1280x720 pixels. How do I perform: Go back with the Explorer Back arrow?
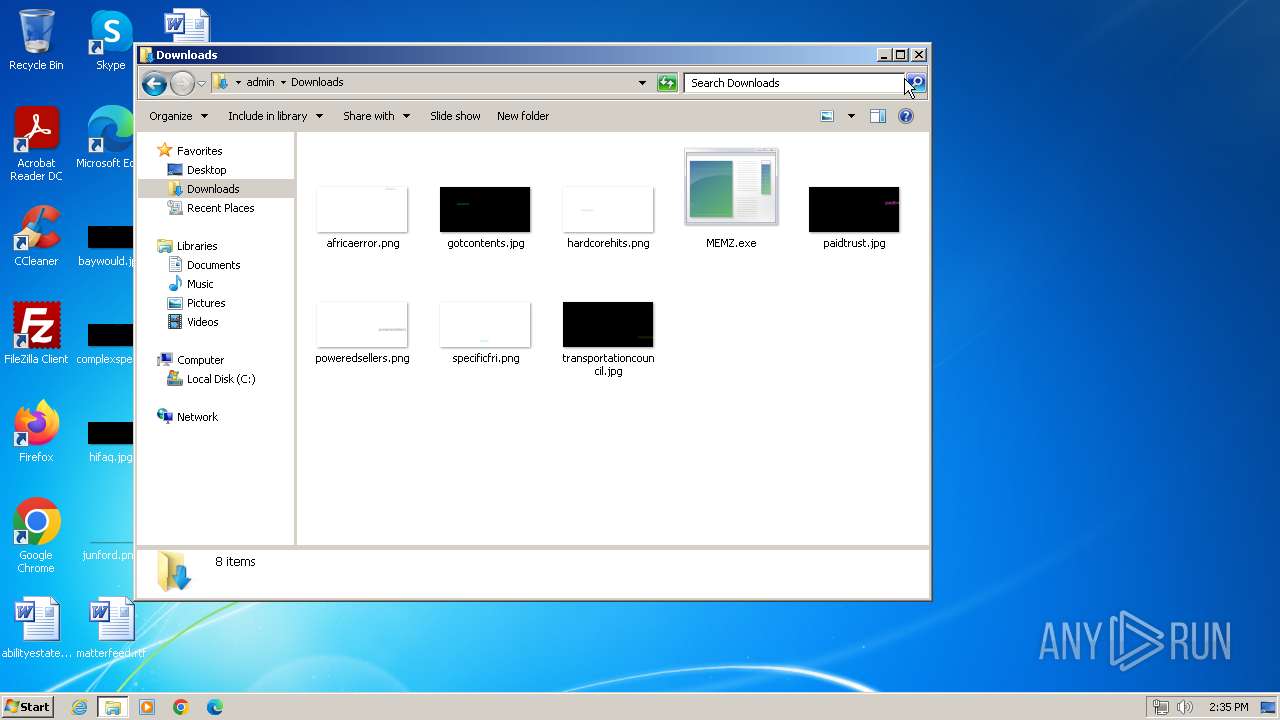pyautogui.click(x=154, y=83)
